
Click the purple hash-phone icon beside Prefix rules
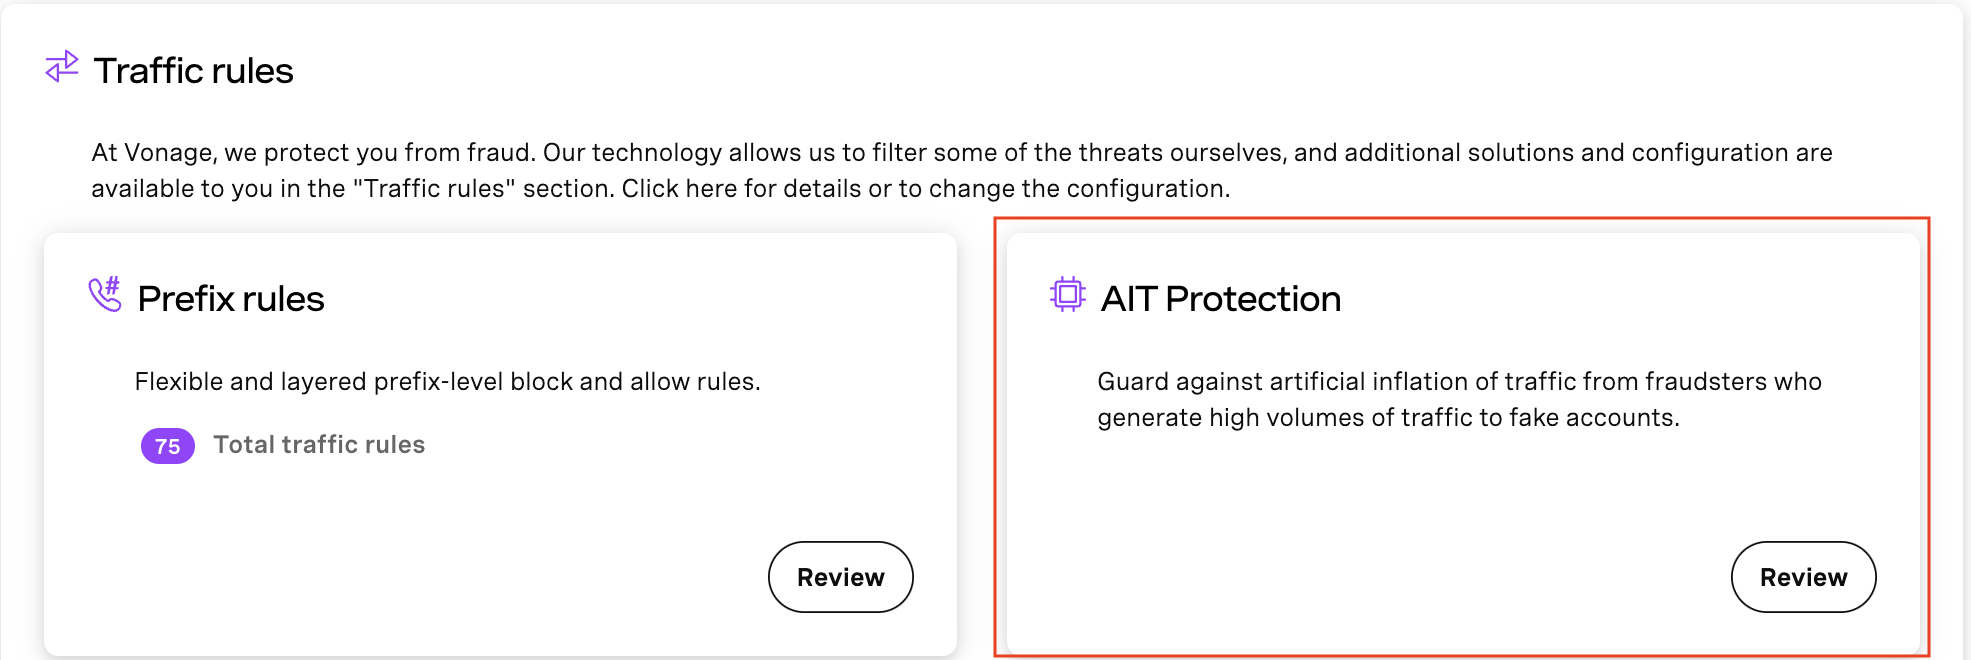point(103,295)
